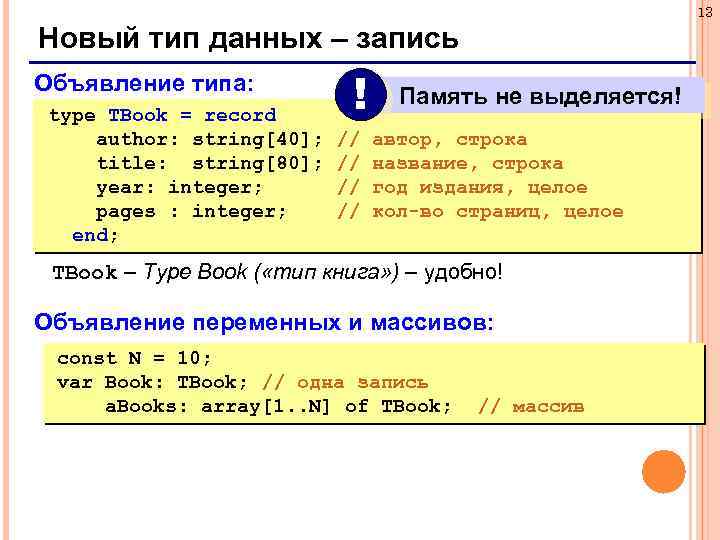Image resolution: width=720 pixels, height=540 pixels.
Task: Click the slide title "Новый тип данных – запись"
Action: [x=248, y=38]
